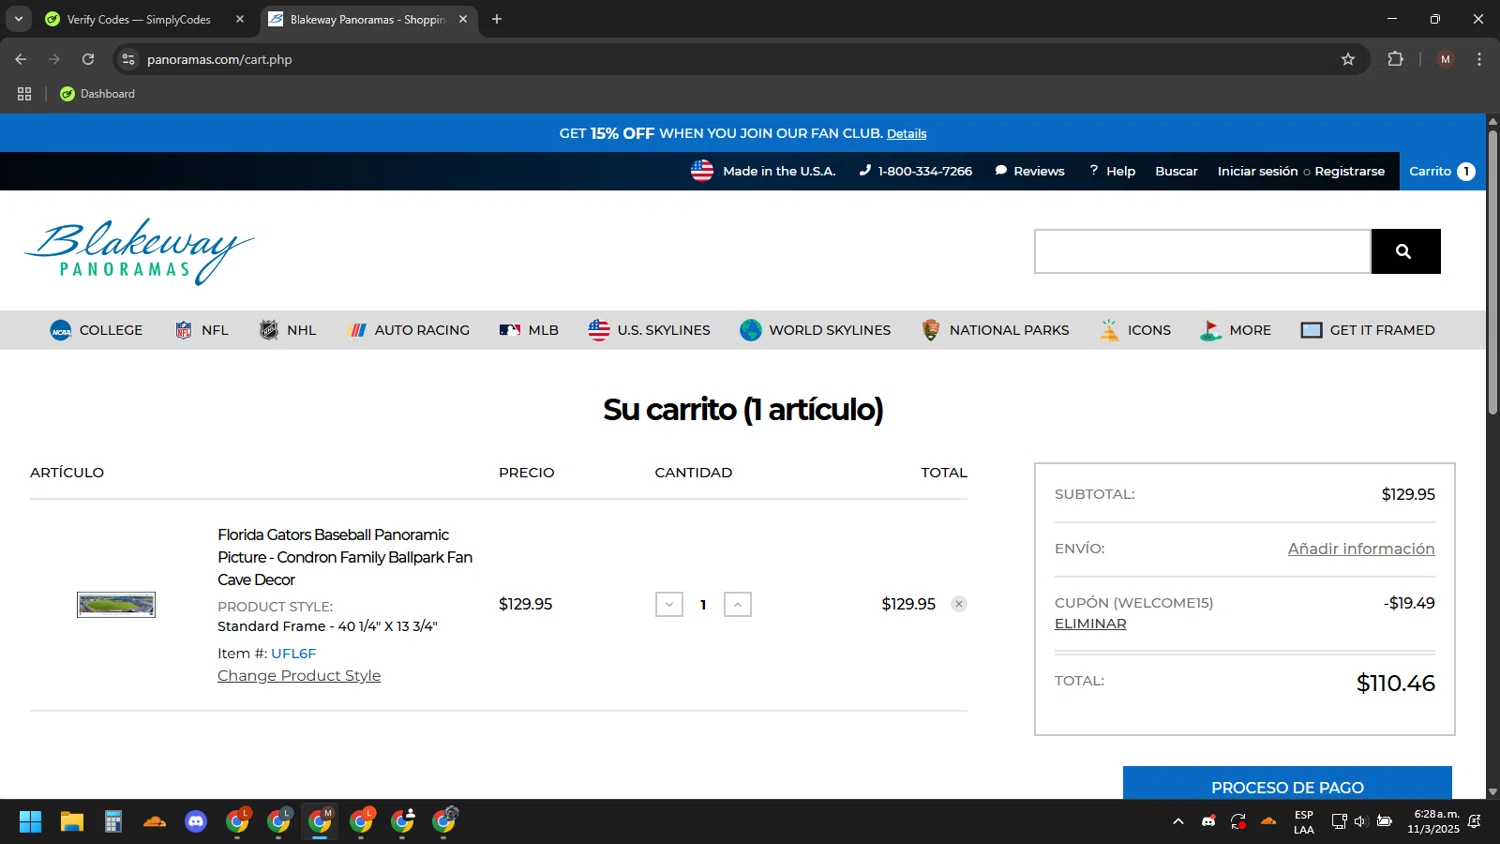Open the WORLD SKYLINES category menu

pos(815,330)
